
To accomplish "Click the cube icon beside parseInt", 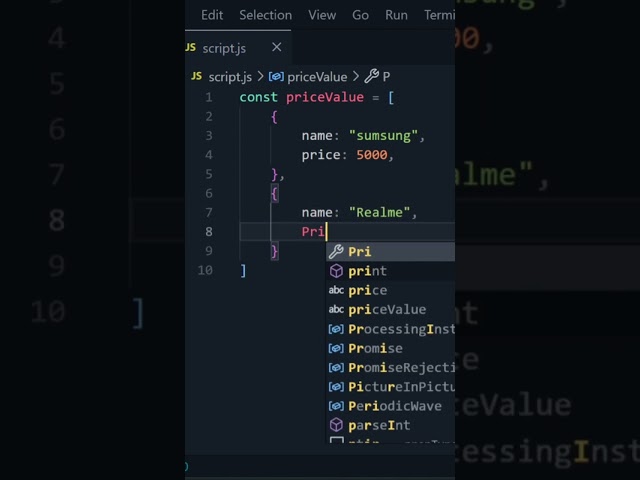I will (x=336, y=425).
